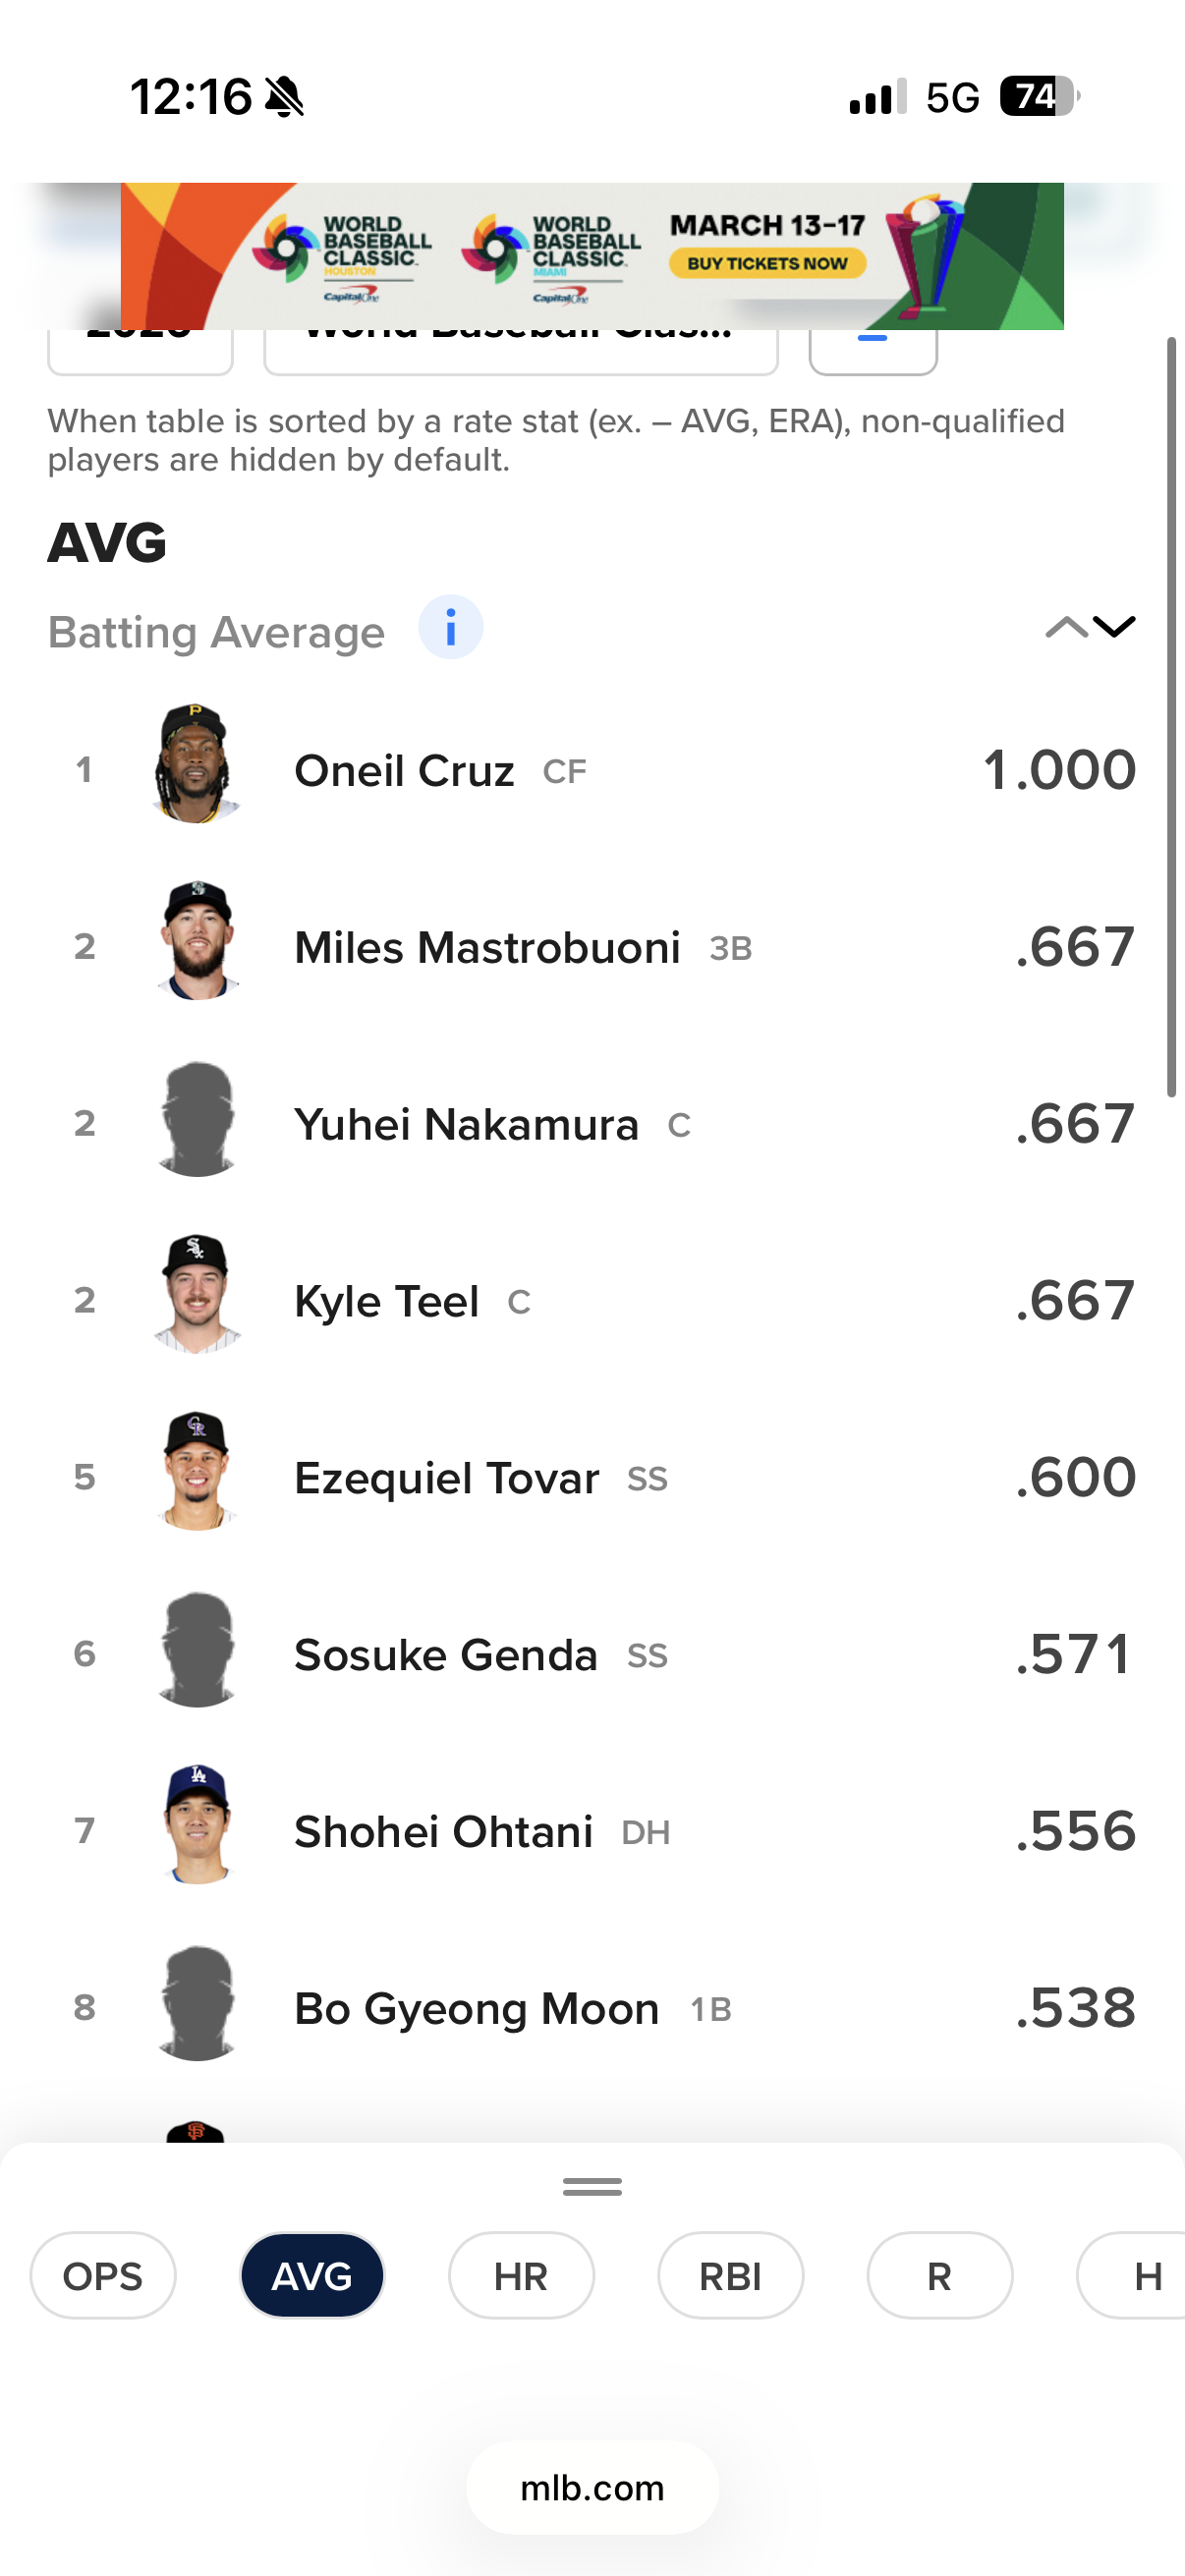1185x2576 pixels.
Task: Sort ascending with the up chevron
Action: pos(1065,627)
